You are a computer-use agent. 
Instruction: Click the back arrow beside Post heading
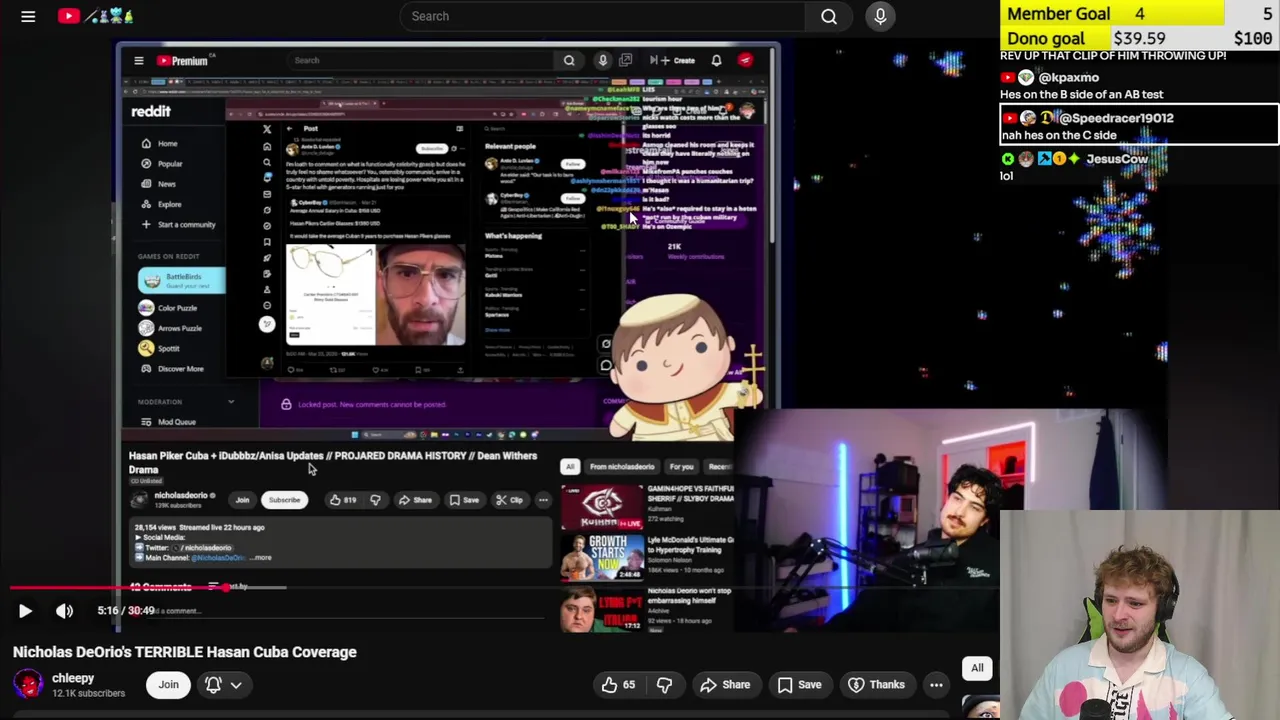291,128
